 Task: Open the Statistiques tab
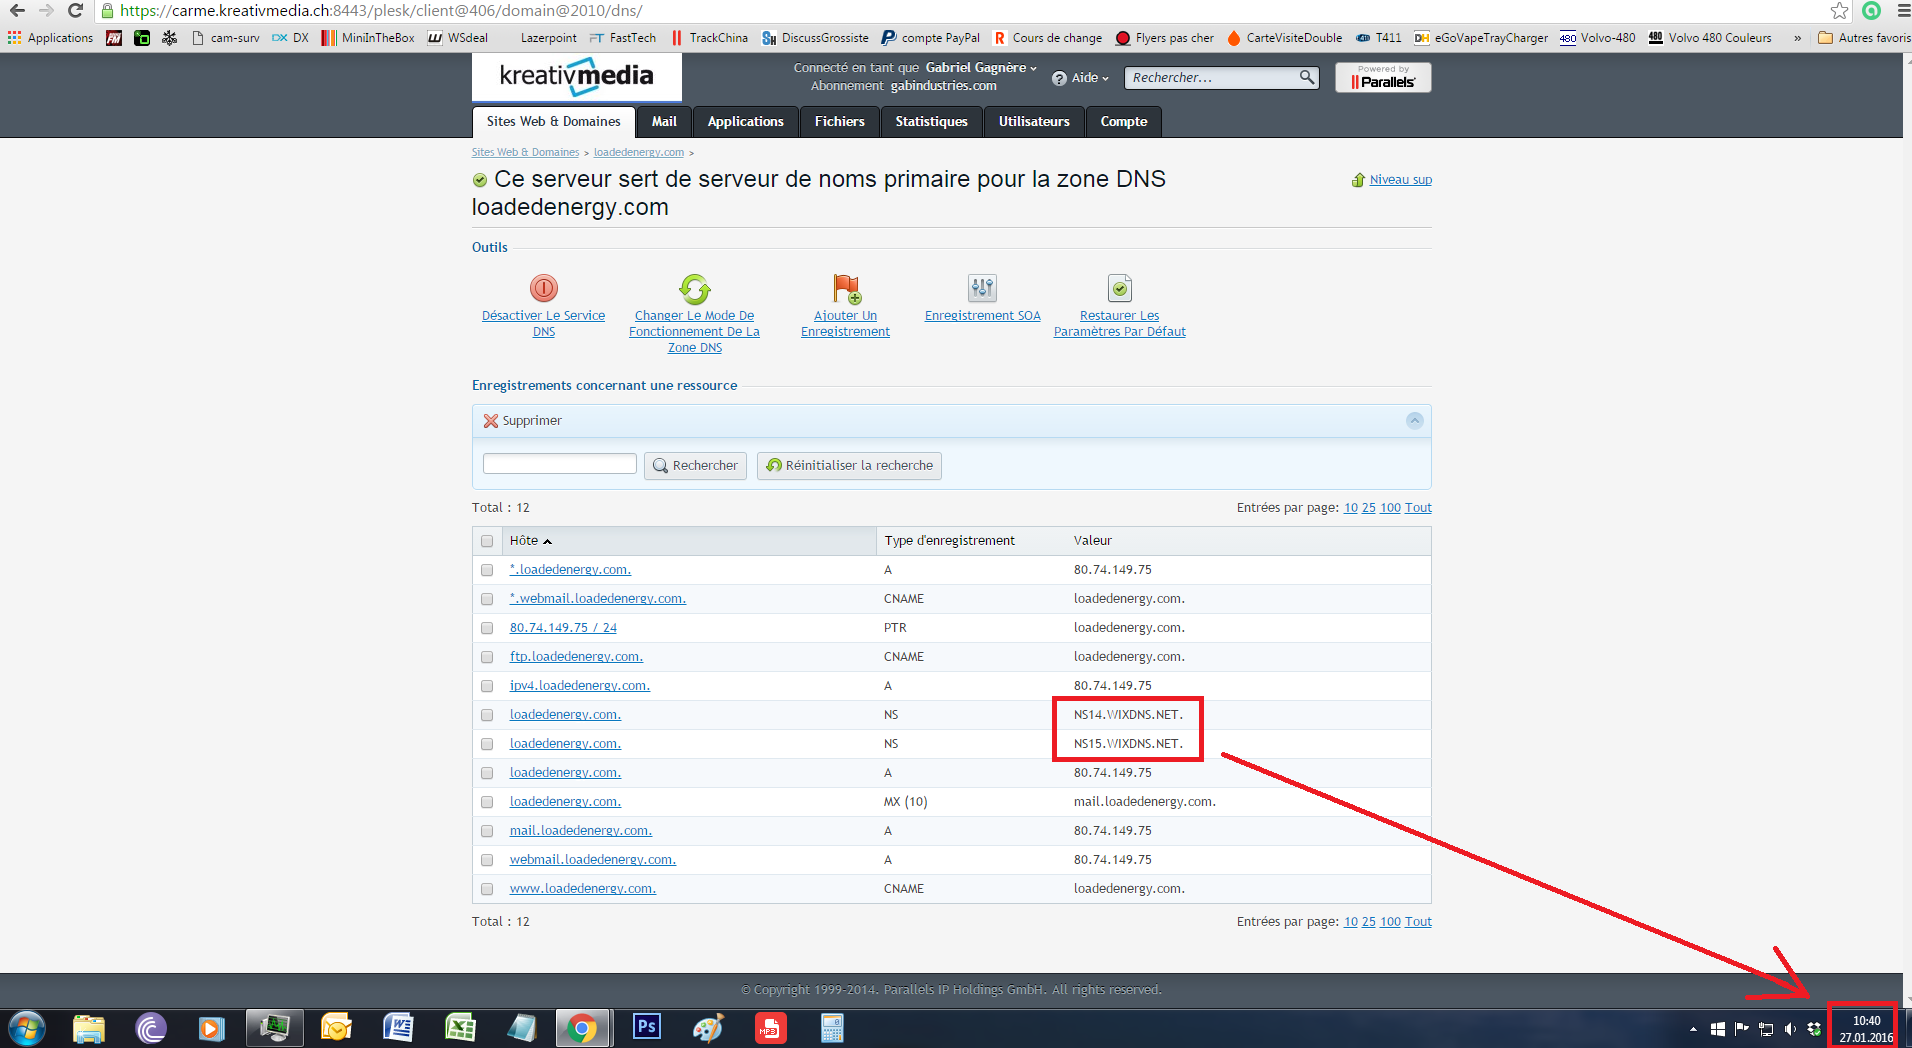(x=931, y=122)
